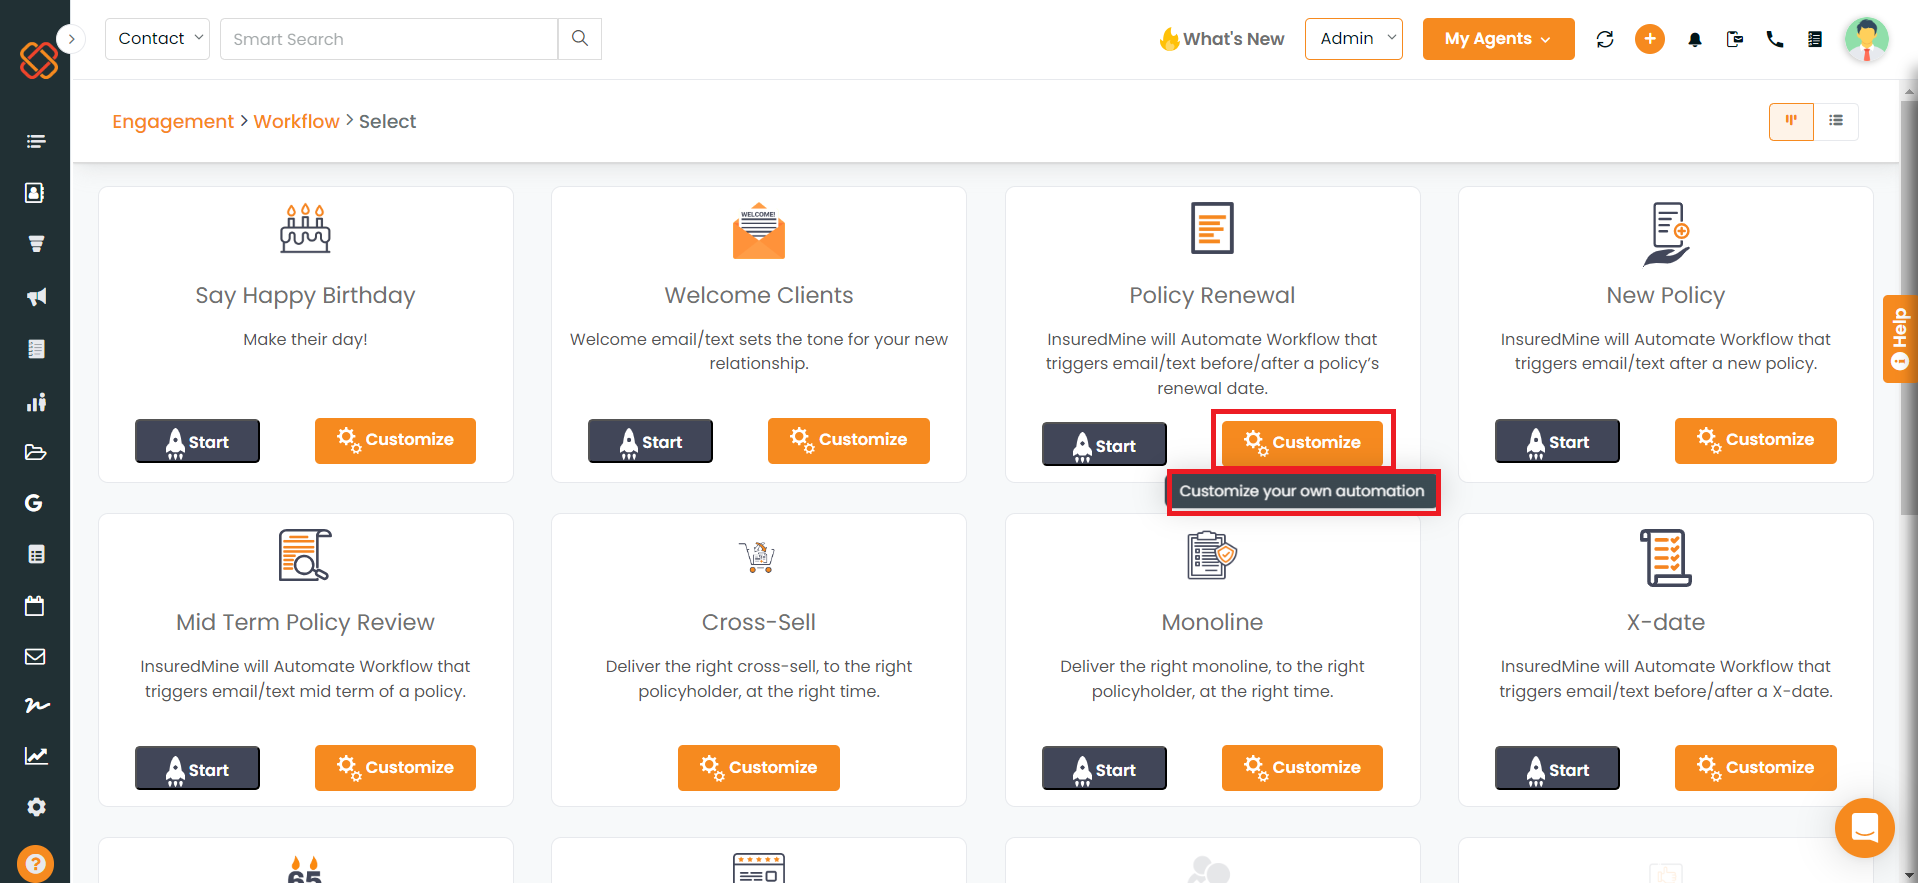Viewport: 1918px width, 883px height.
Task: Customize the Say Happy Birthday workflow
Action: coord(395,440)
